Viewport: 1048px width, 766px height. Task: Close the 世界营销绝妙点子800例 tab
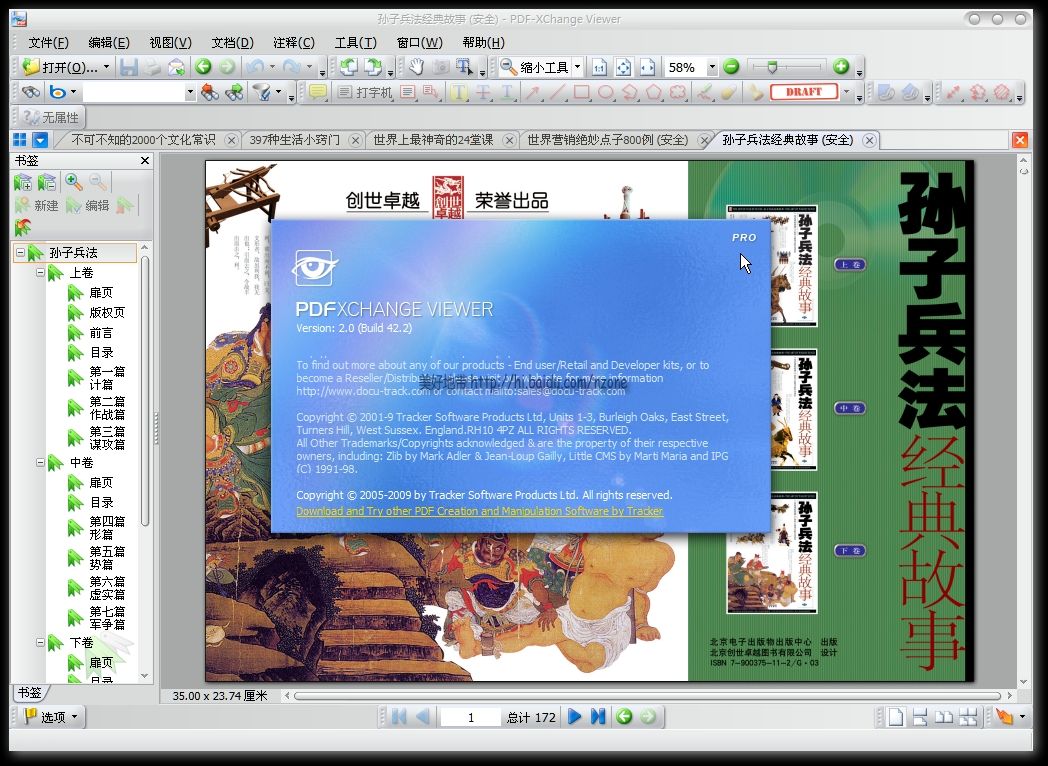pos(704,140)
